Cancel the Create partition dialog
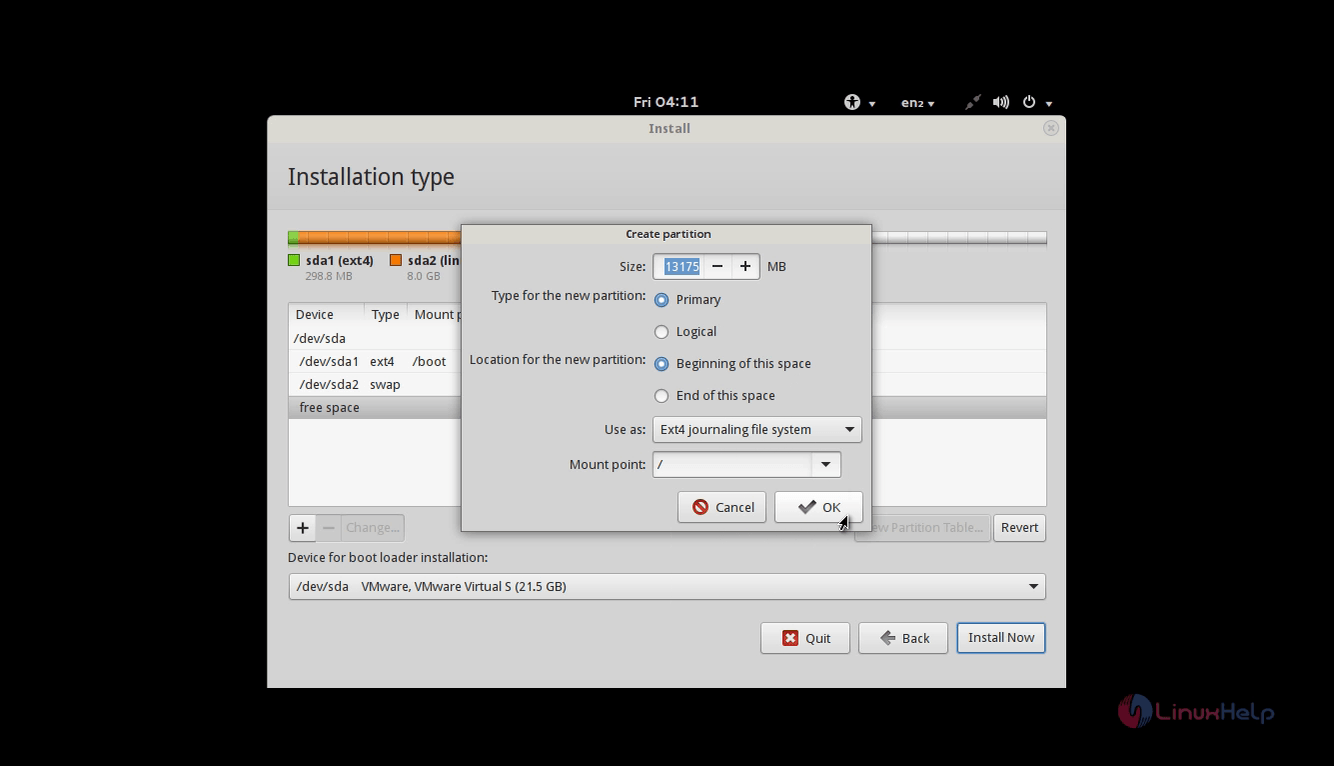The image size is (1334, 766). point(722,507)
